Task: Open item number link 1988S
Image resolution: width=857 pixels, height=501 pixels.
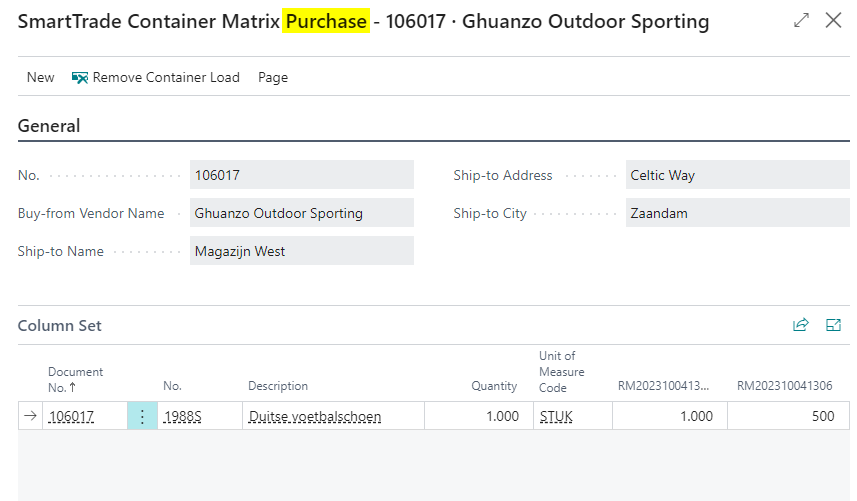Action: (183, 416)
